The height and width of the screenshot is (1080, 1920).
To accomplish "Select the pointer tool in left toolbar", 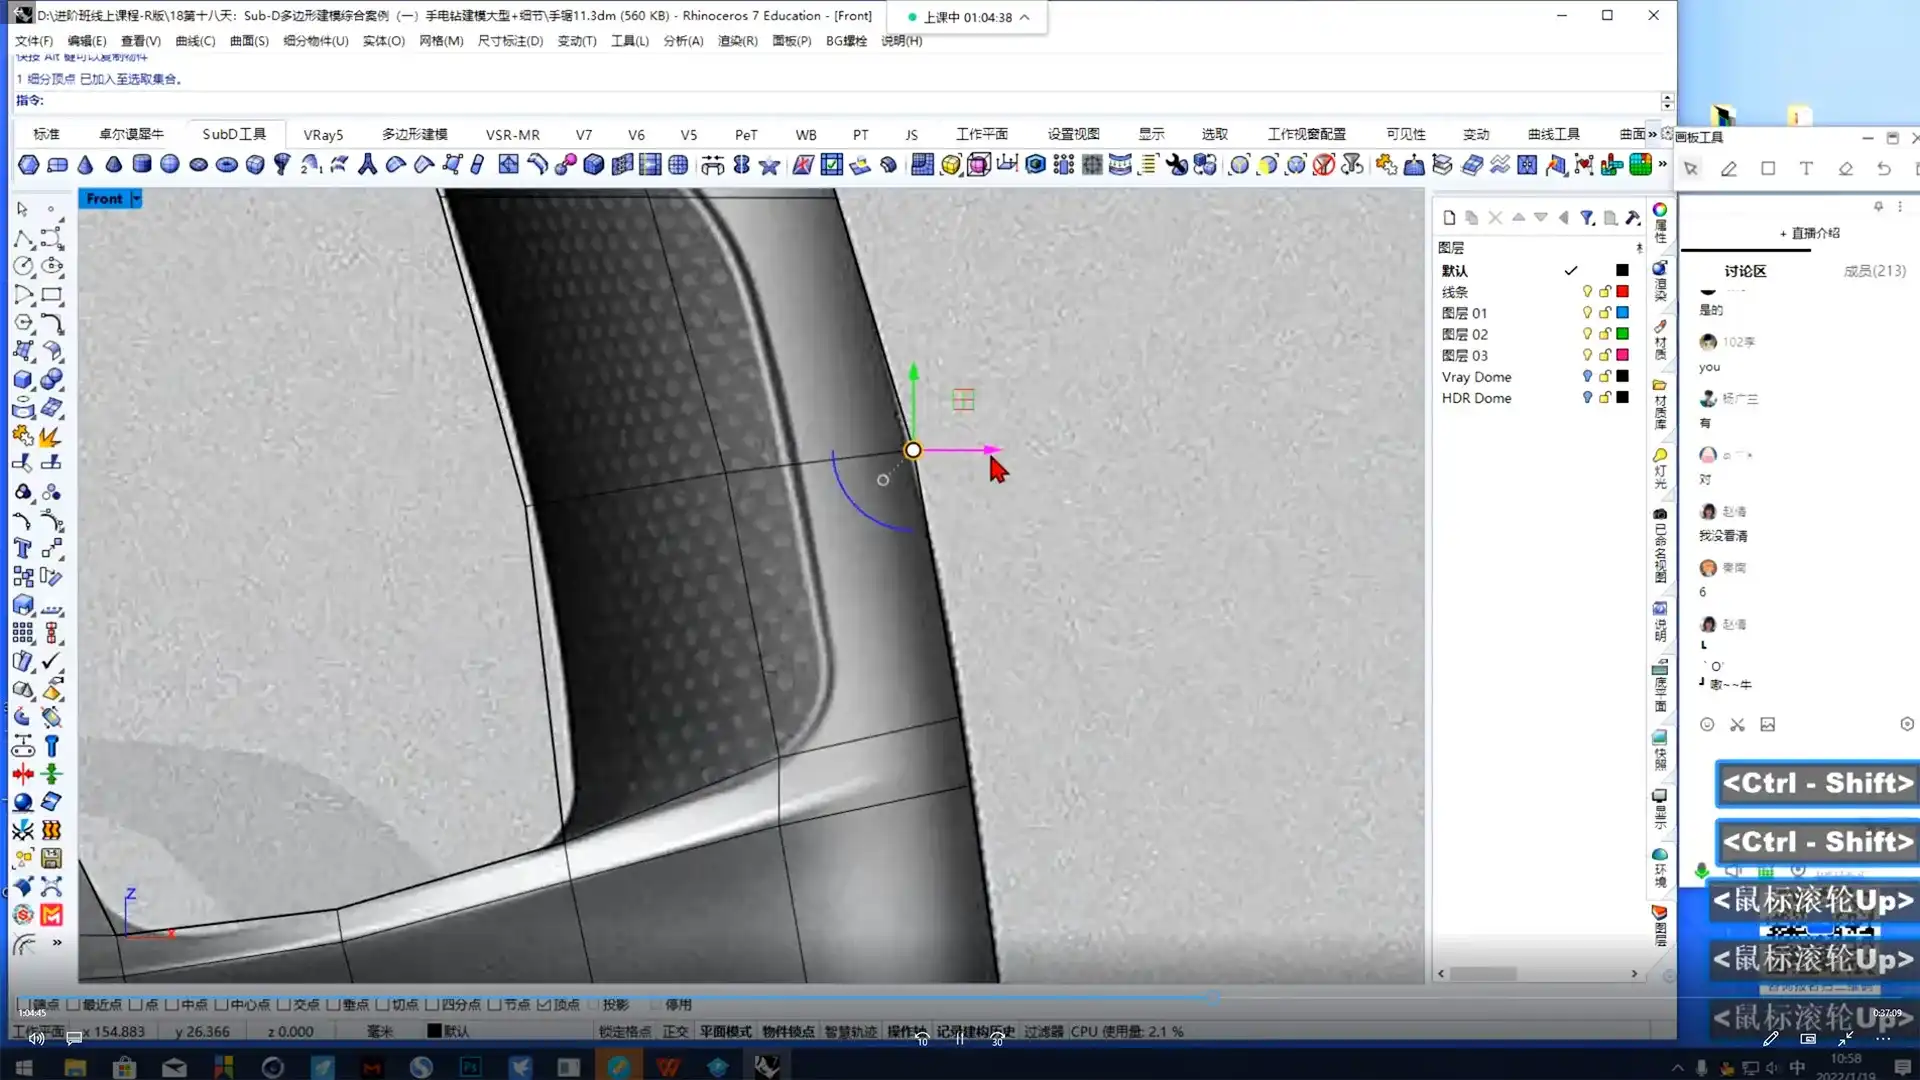I will (x=22, y=209).
